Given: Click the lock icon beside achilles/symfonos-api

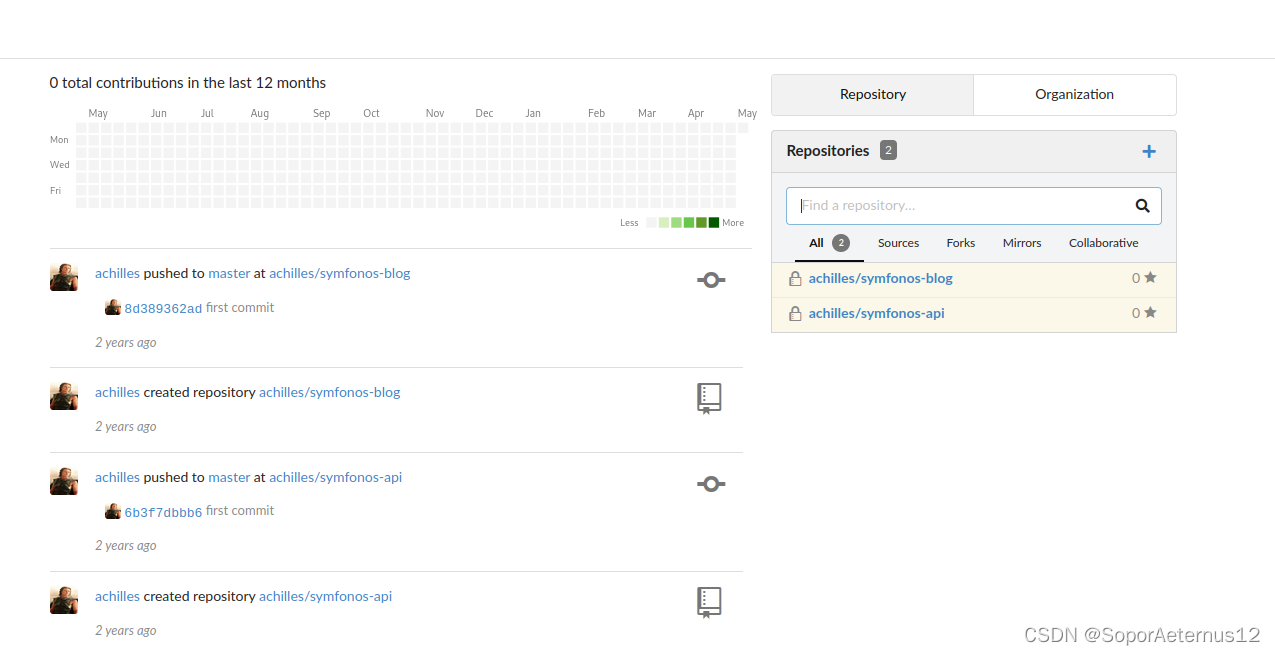Looking at the screenshot, I should pyautogui.click(x=795, y=314).
